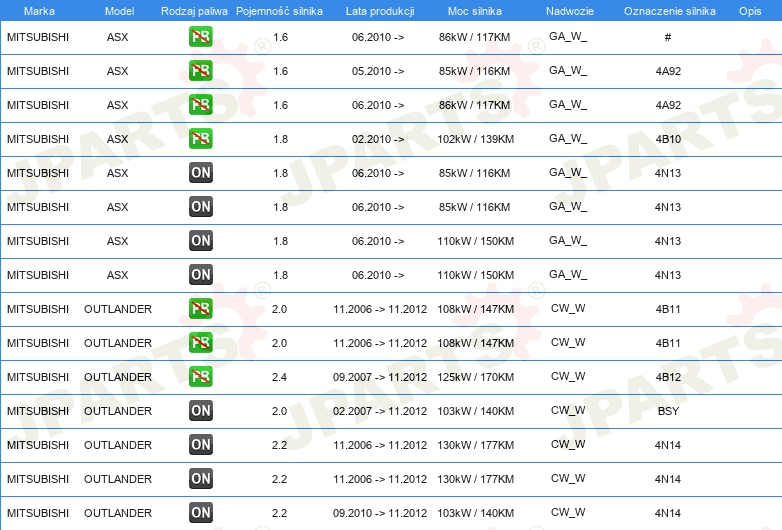Select the 125kW / 170KM power cell

tap(475, 377)
